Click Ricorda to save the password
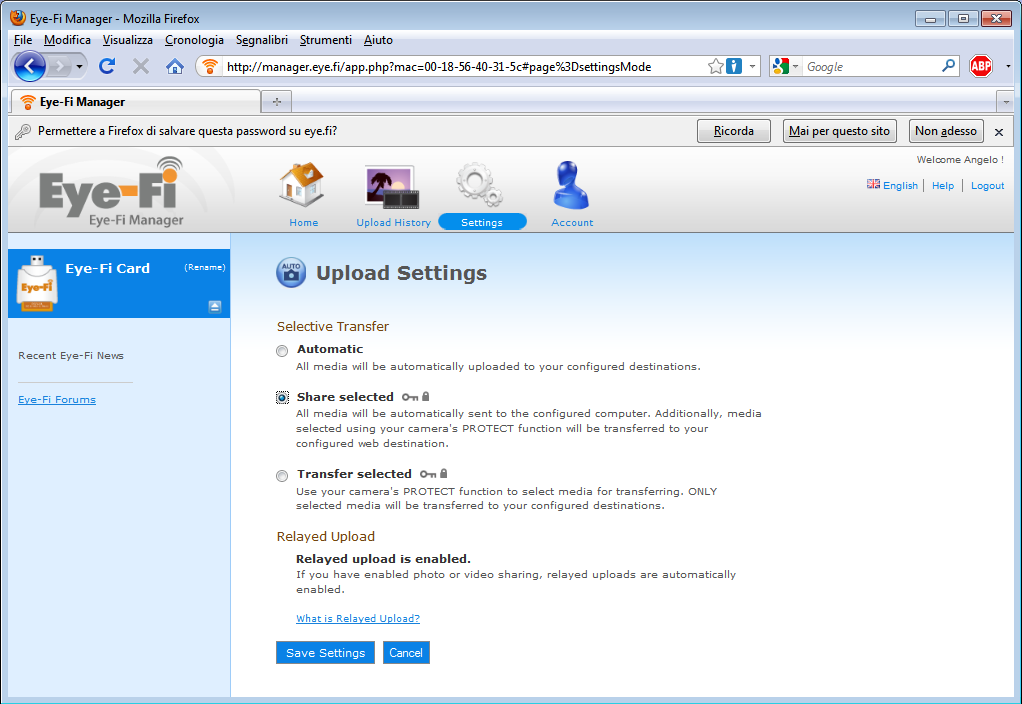The image size is (1022, 704). coord(734,131)
